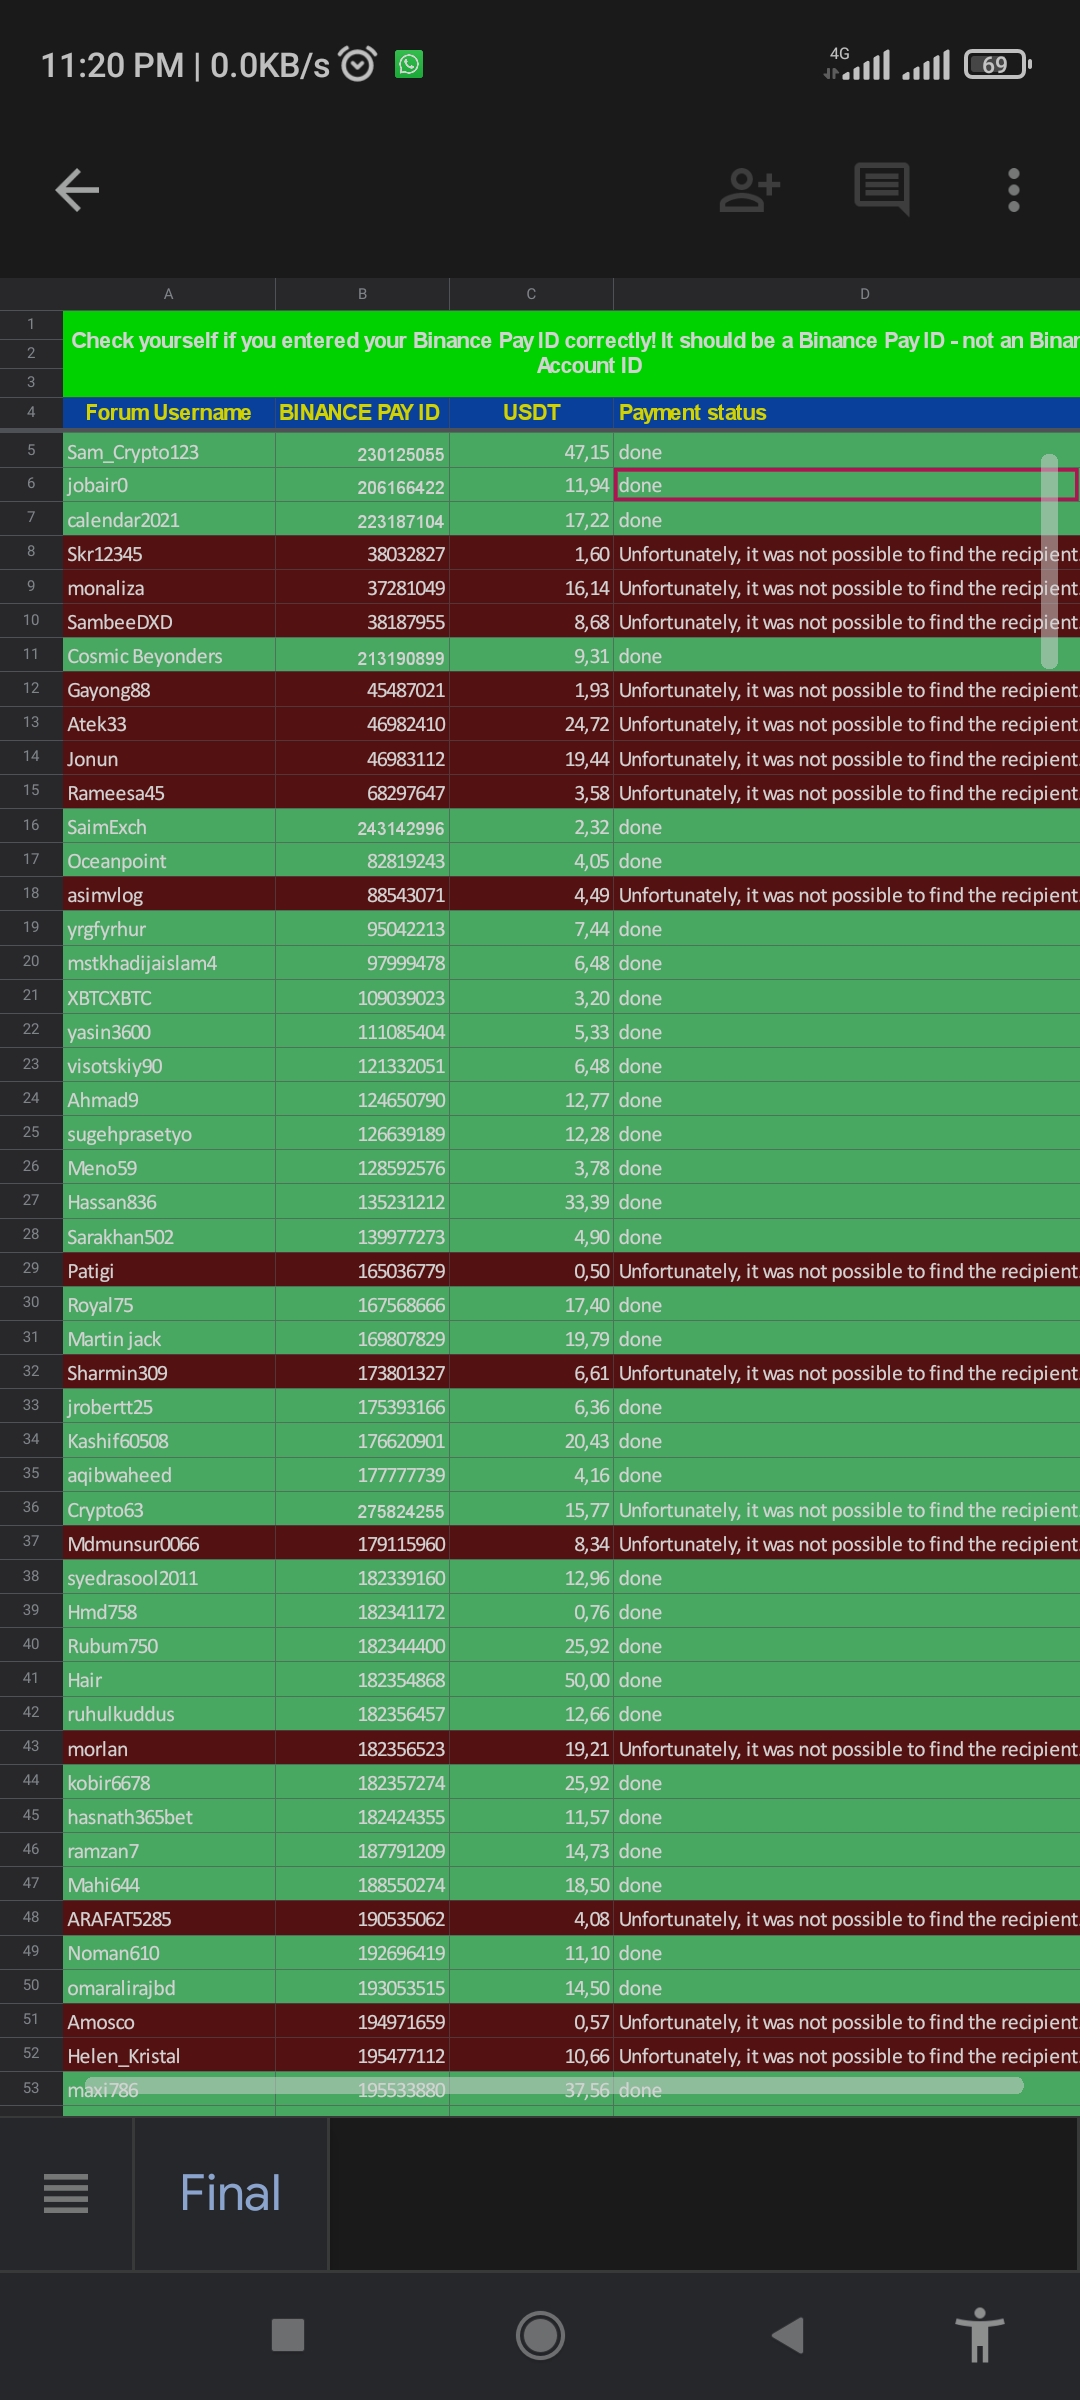Select SambeeDXD's payment status cell

pyautogui.click(x=846, y=622)
